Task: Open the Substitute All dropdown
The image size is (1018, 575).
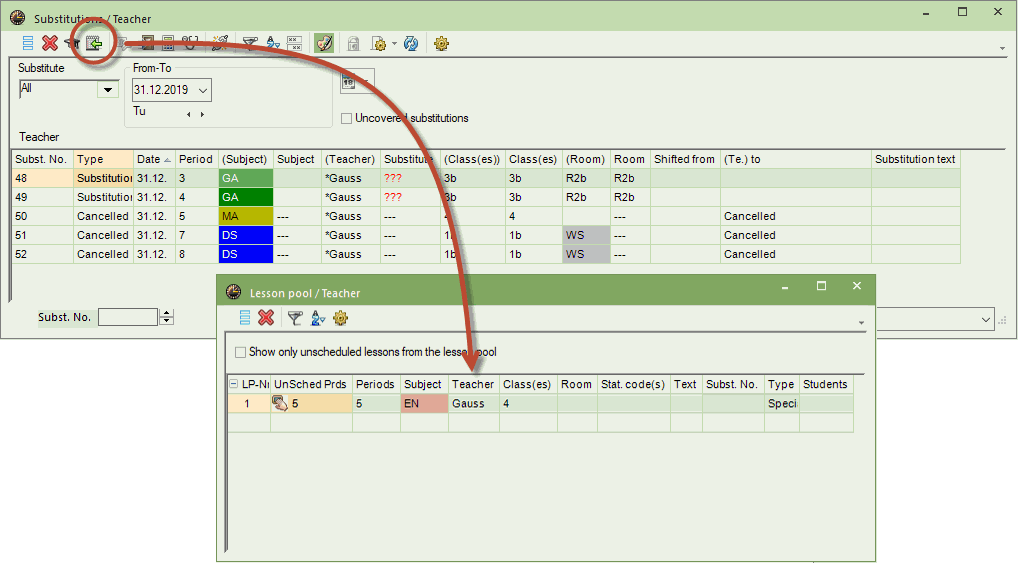Action: click(x=108, y=90)
